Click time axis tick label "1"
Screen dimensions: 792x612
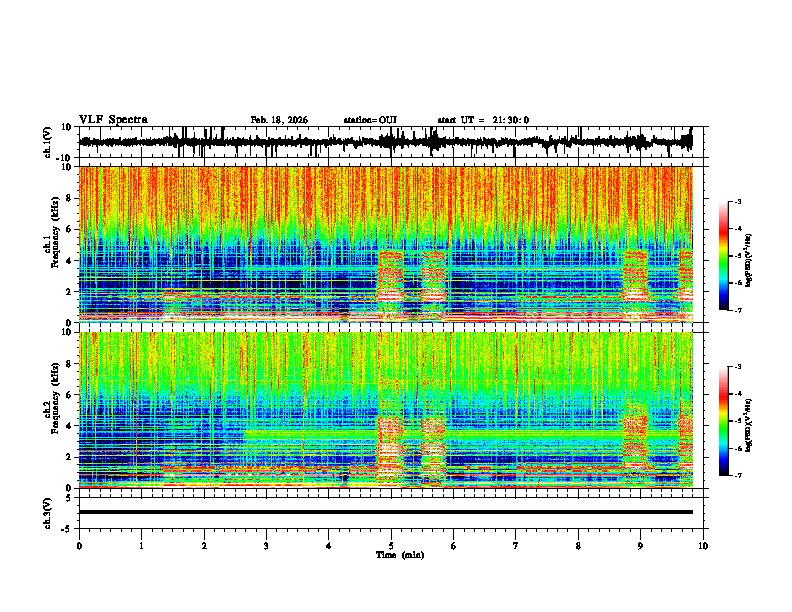(141, 546)
